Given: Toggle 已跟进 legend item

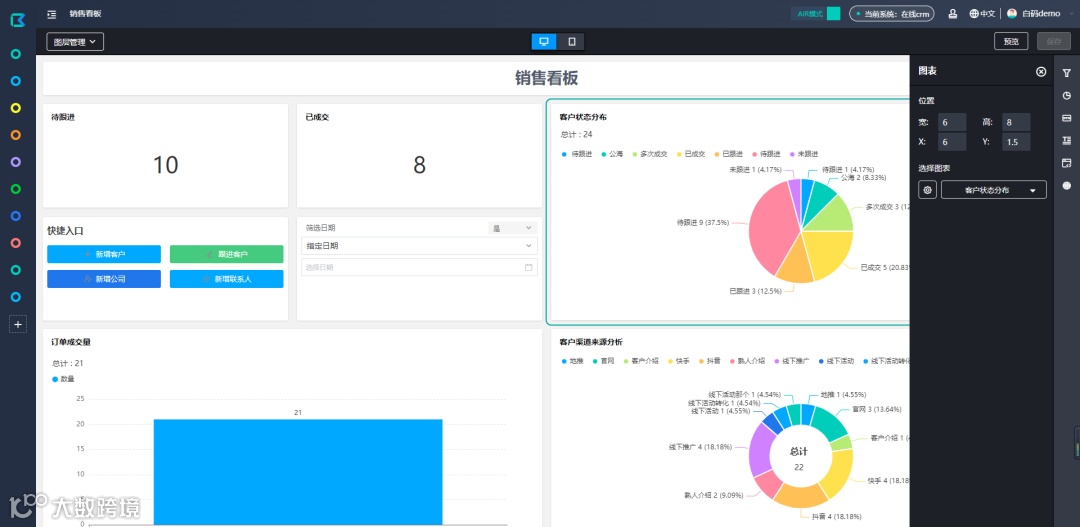Looking at the screenshot, I should pyautogui.click(x=728, y=154).
